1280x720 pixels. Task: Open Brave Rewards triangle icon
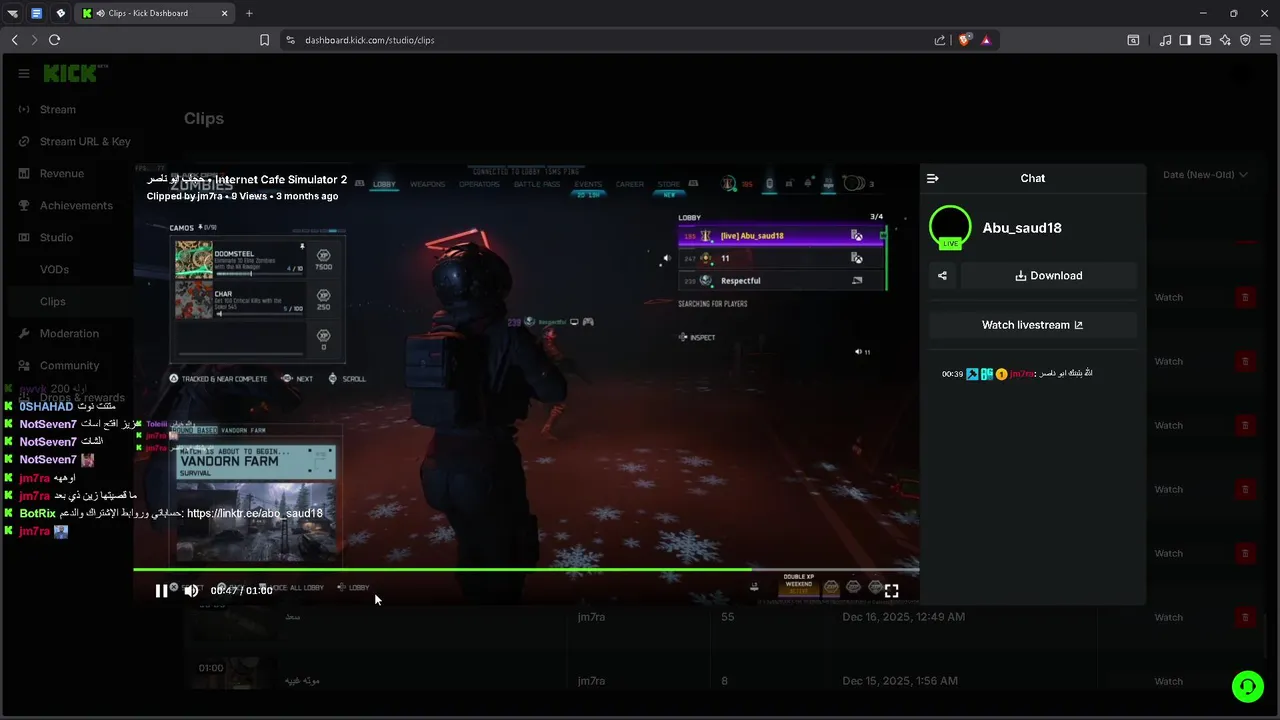point(986,40)
